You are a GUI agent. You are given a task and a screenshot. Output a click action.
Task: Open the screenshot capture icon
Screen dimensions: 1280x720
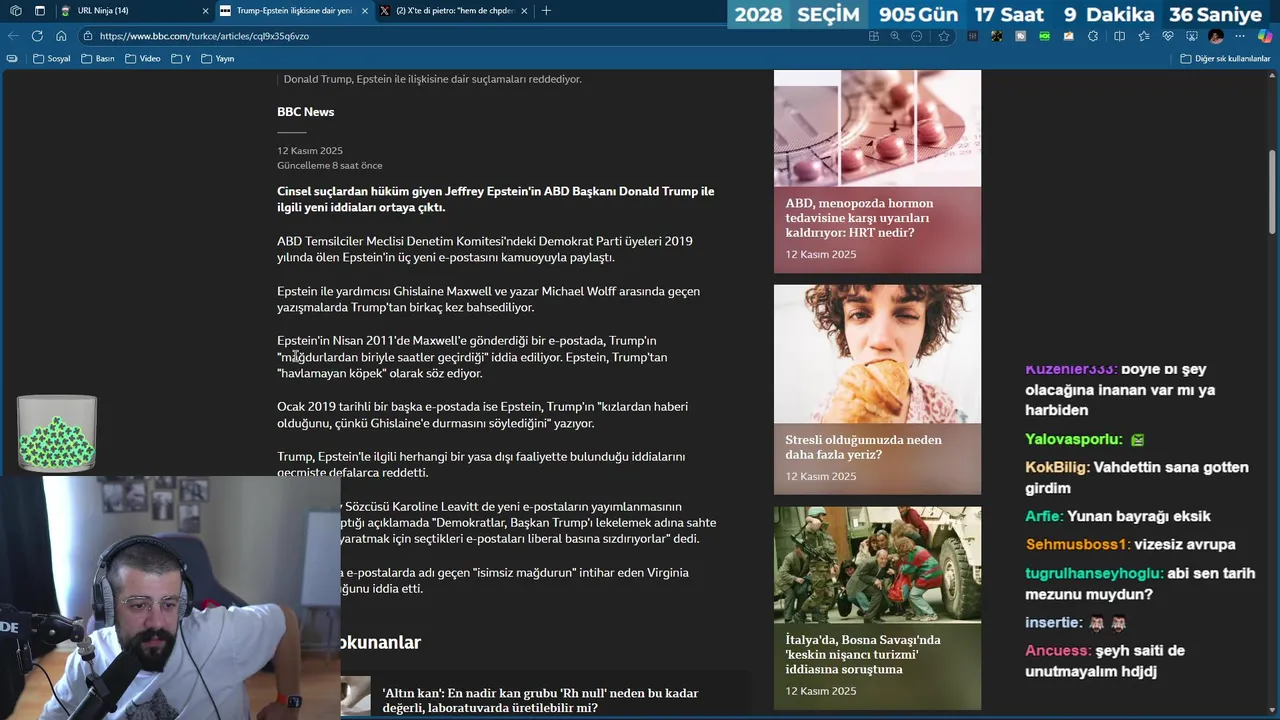point(1190,36)
